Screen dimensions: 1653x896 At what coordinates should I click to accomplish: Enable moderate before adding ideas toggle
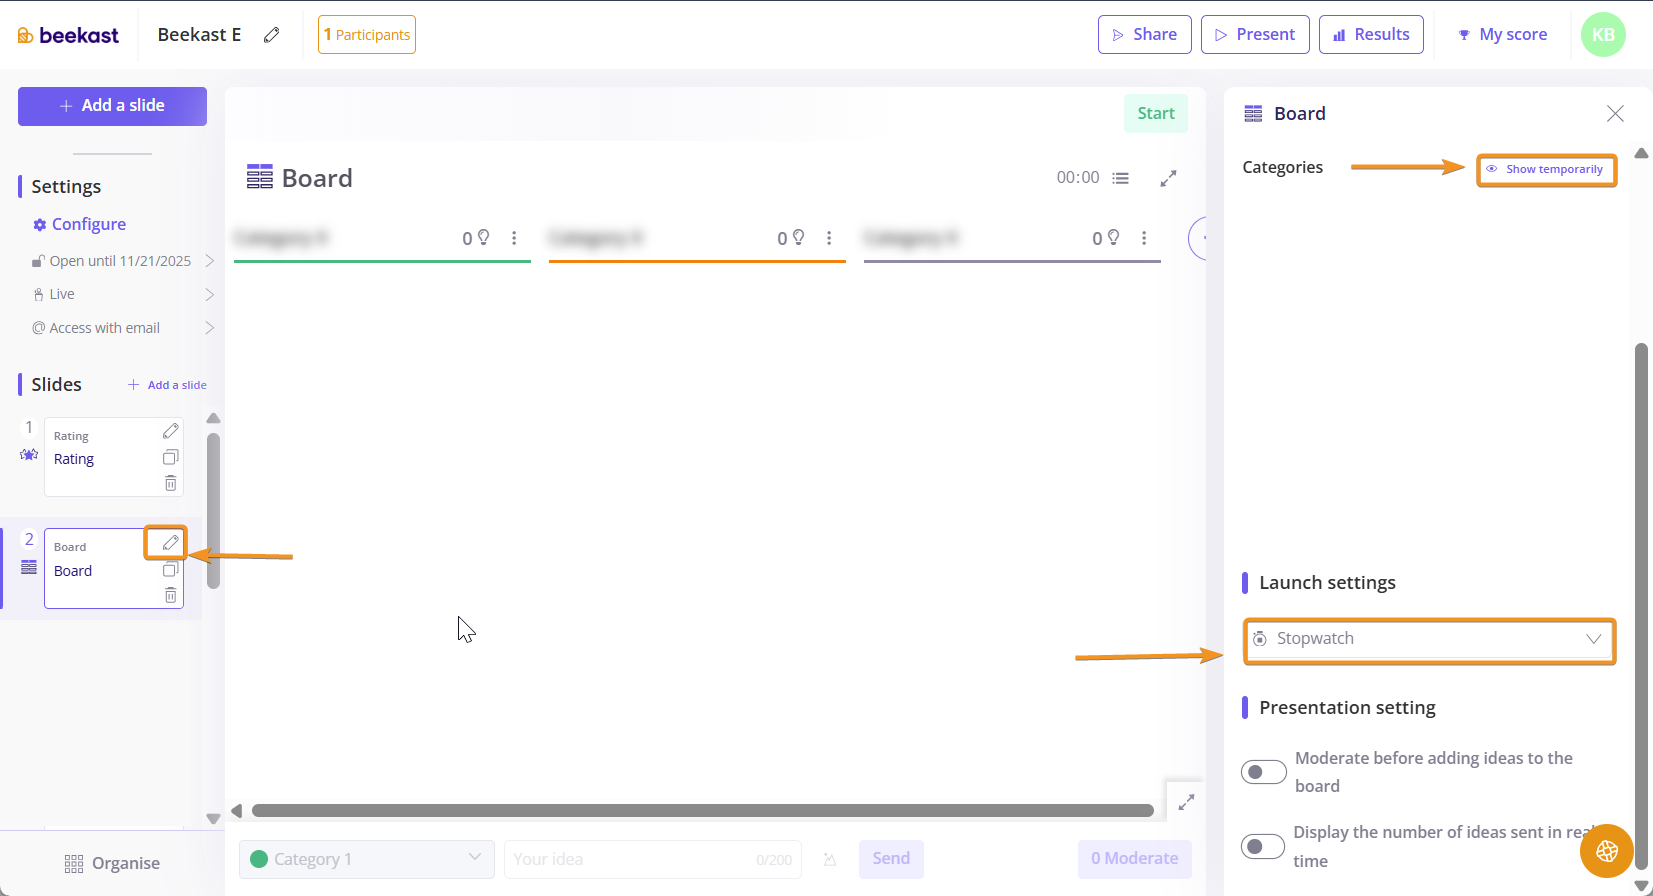coord(1264,772)
